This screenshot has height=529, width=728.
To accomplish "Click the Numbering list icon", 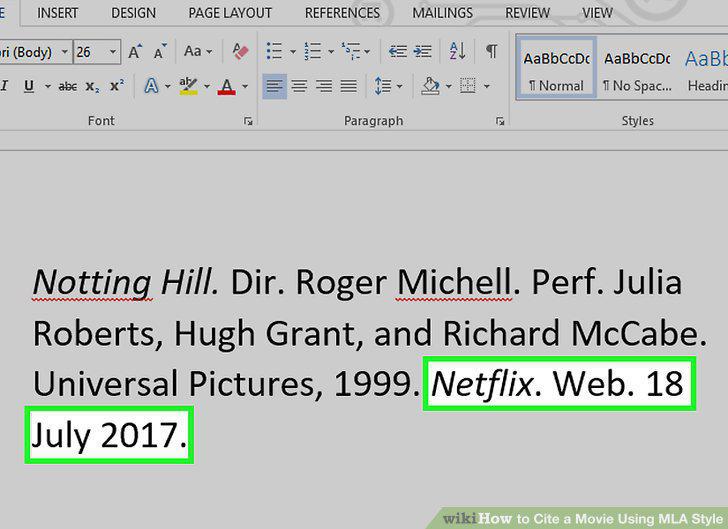I will 312,51.
